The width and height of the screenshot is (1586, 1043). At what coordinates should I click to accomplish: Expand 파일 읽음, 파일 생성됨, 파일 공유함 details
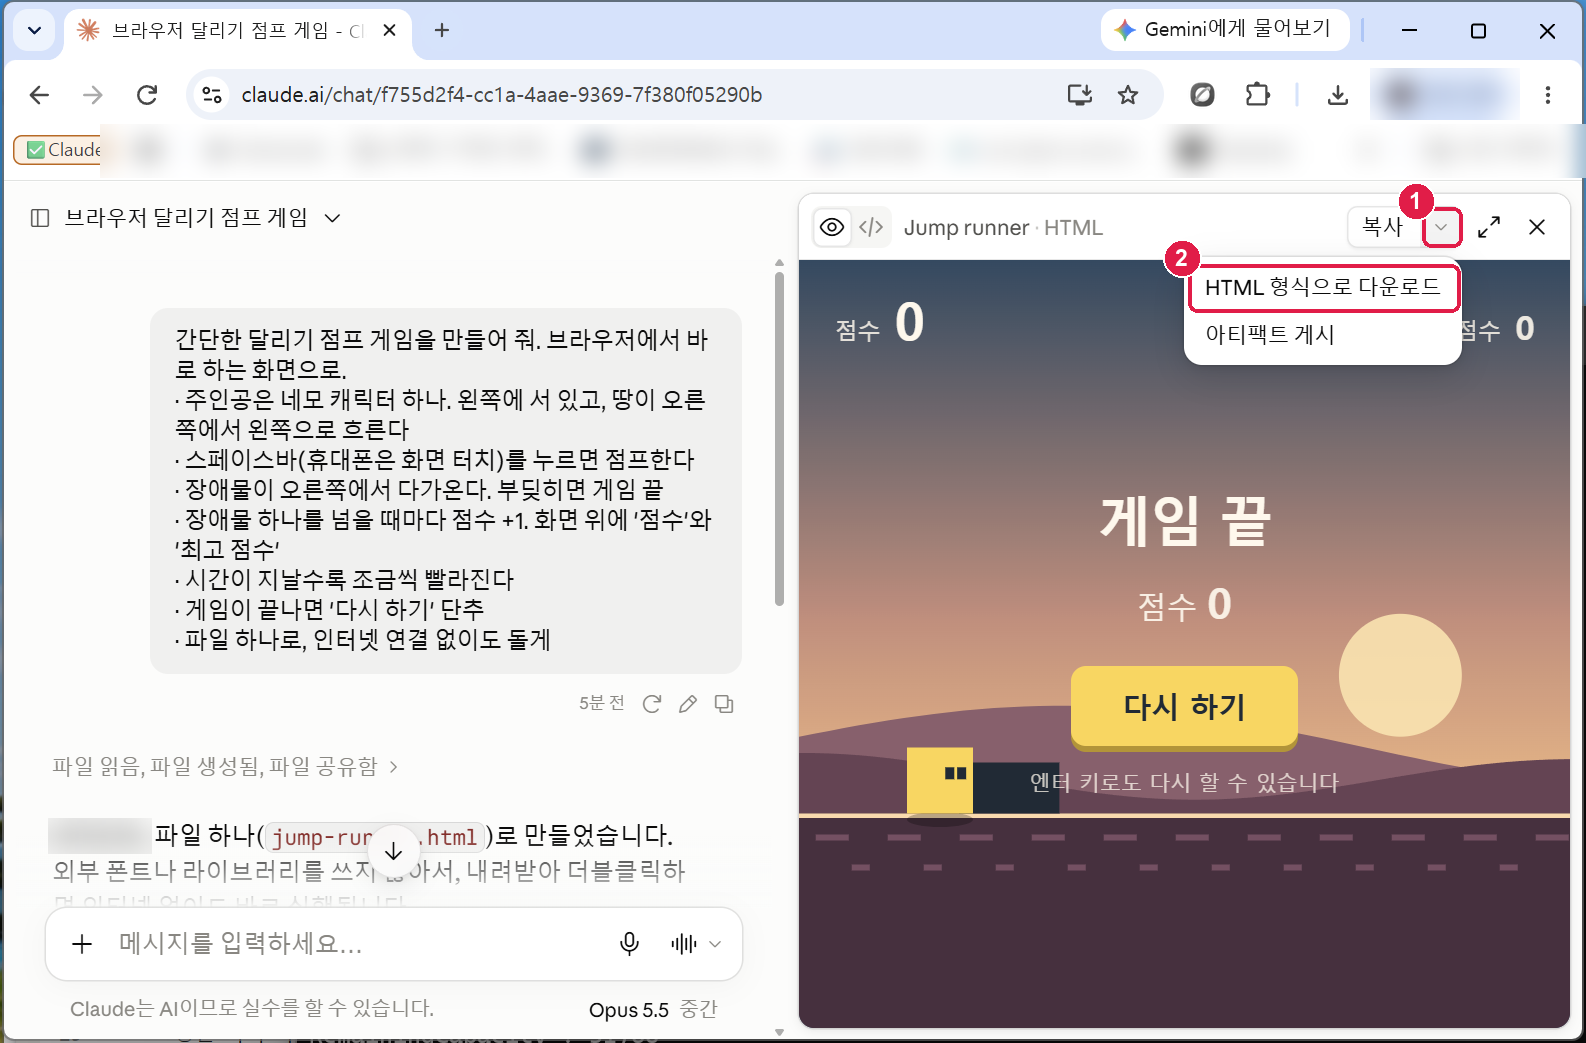tap(225, 767)
